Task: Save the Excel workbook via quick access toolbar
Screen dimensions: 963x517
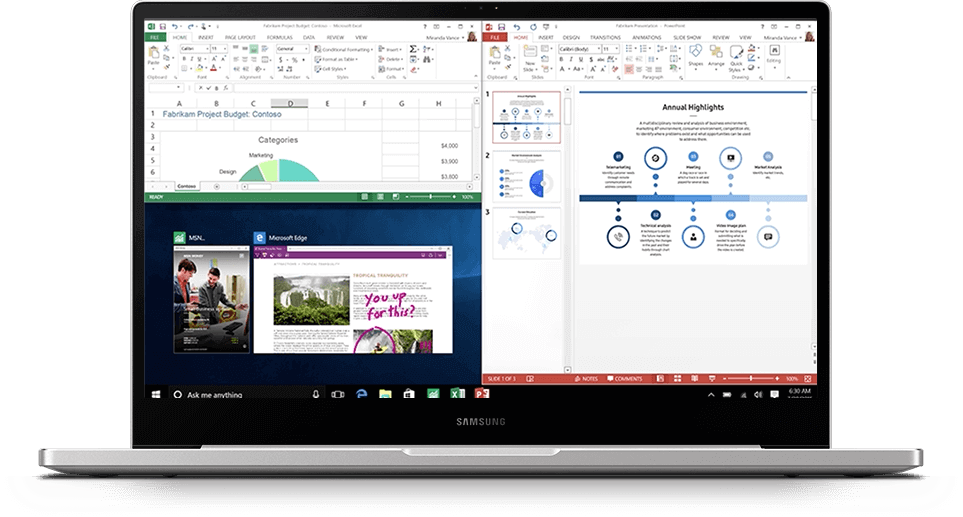Action: tap(163, 26)
